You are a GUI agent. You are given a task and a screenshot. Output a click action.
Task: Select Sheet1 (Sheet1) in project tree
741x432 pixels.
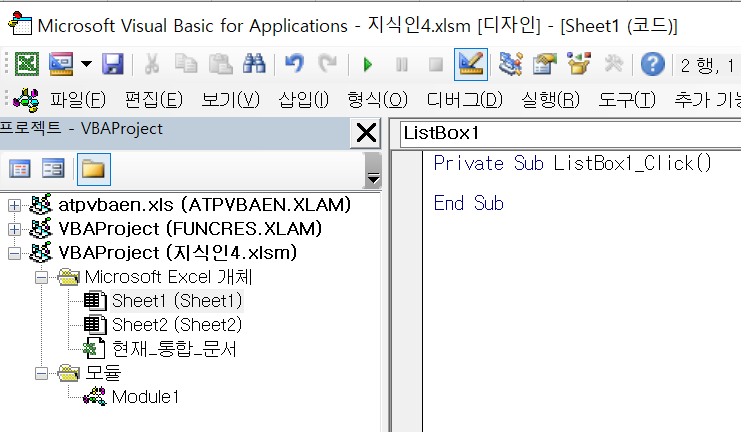(177, 301)
